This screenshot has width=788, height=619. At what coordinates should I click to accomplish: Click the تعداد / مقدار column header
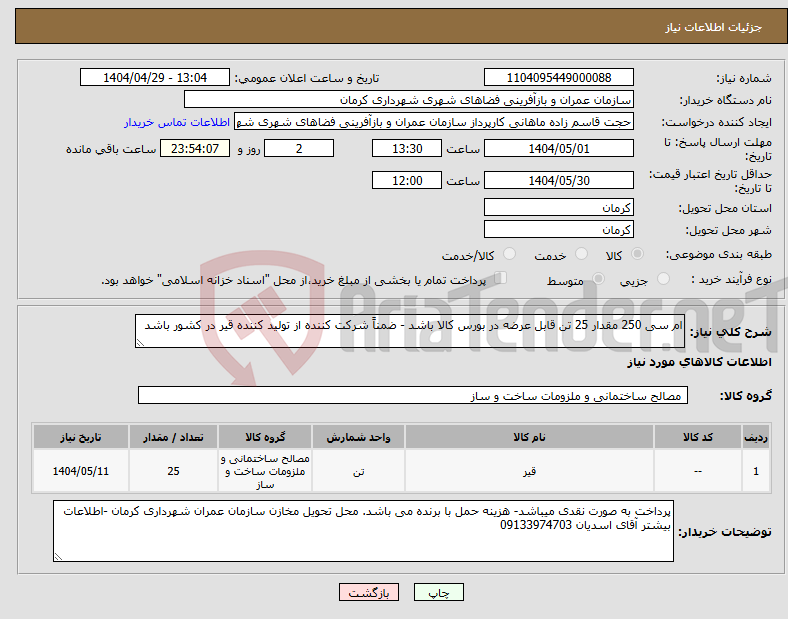coord(173,437)
